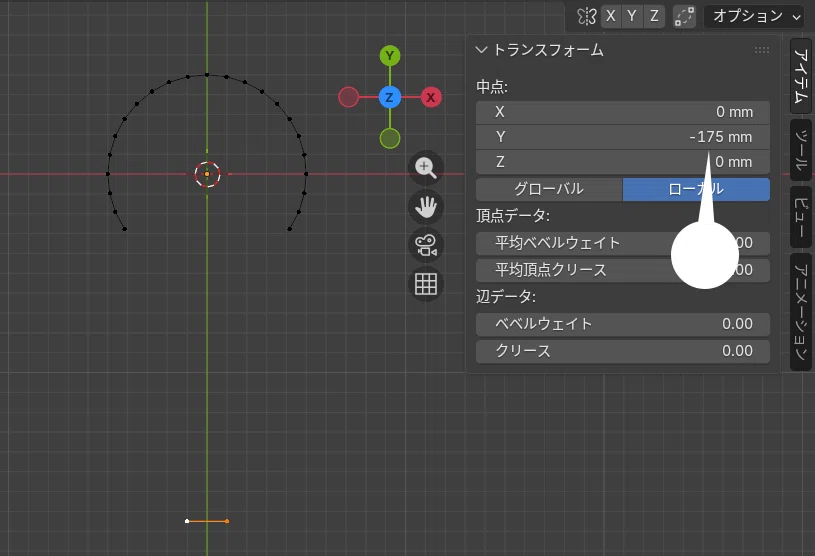Click the zoom view magnifier icon
The height and width of the screenshot is (556, 815).
coord(426,168)
